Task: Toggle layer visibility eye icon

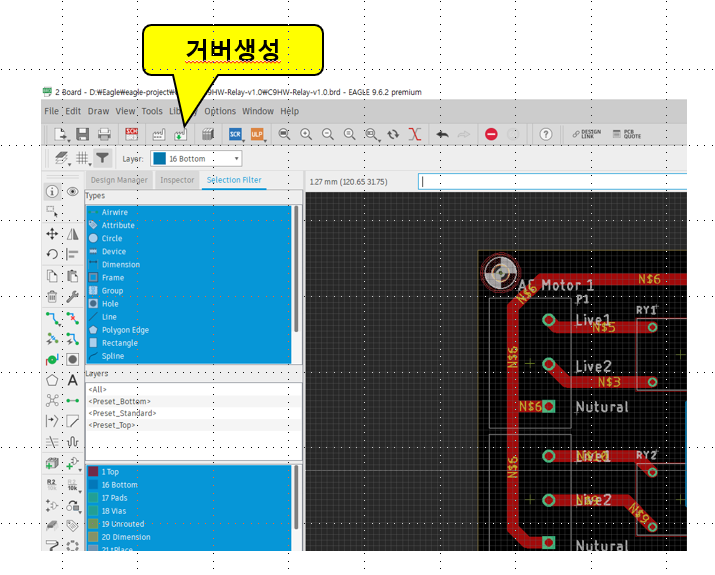Action: 73,191
